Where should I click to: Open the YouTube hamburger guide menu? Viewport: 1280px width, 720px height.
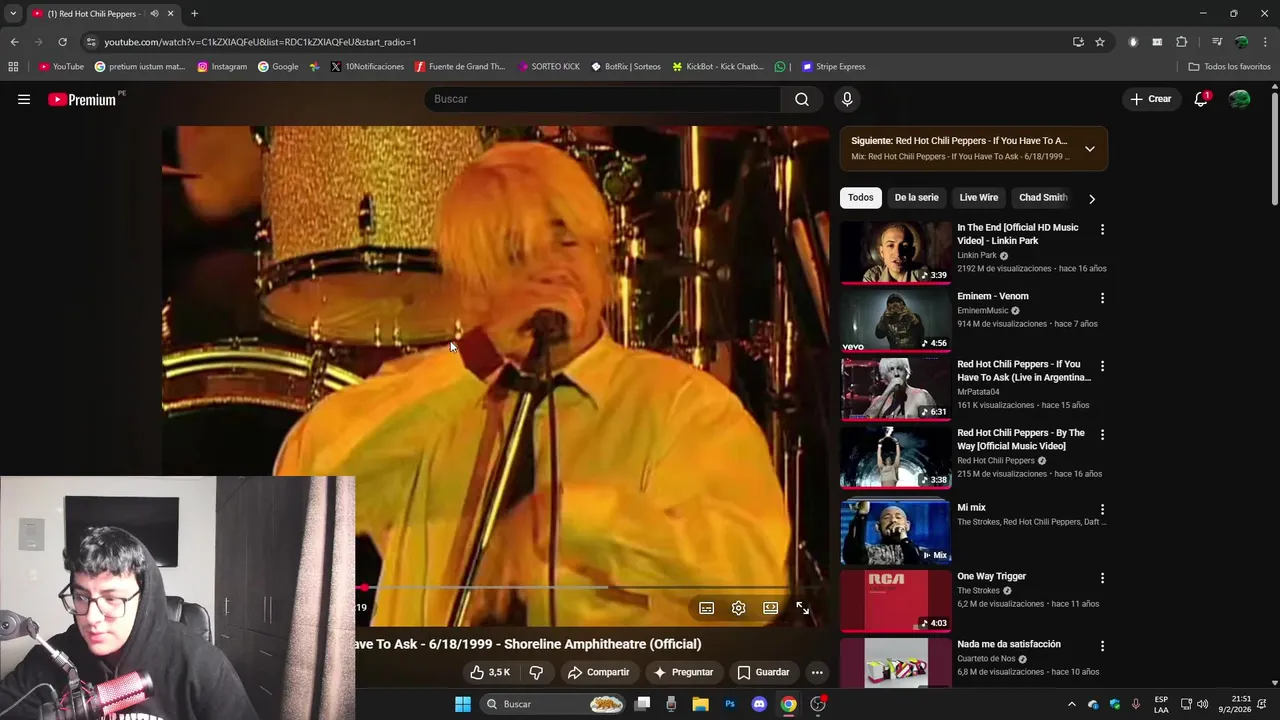pos(24,99)
